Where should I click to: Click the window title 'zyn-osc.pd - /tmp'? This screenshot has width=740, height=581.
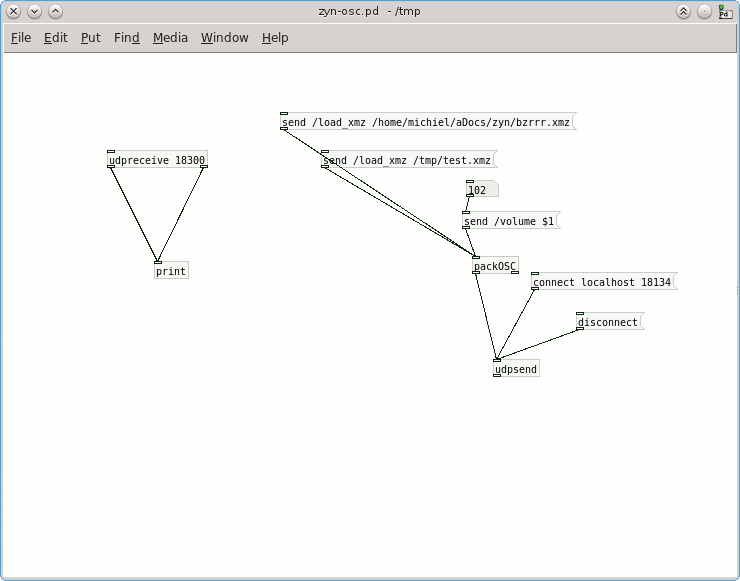(x=369, y=12)
